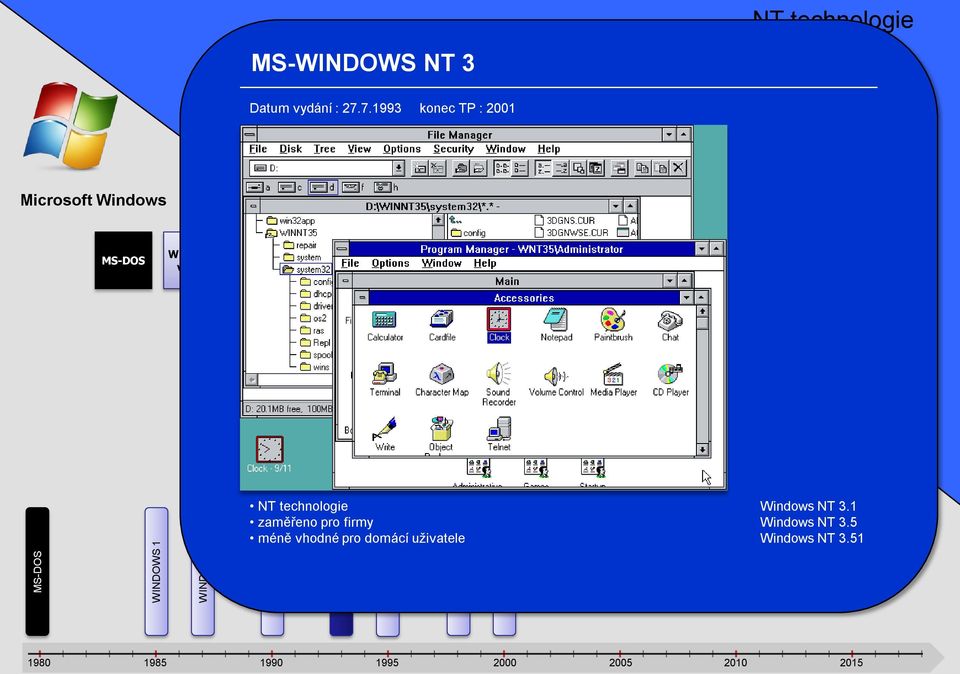Switch to network drive f
This screenshot has width=960, height=674.
point(353,187)
